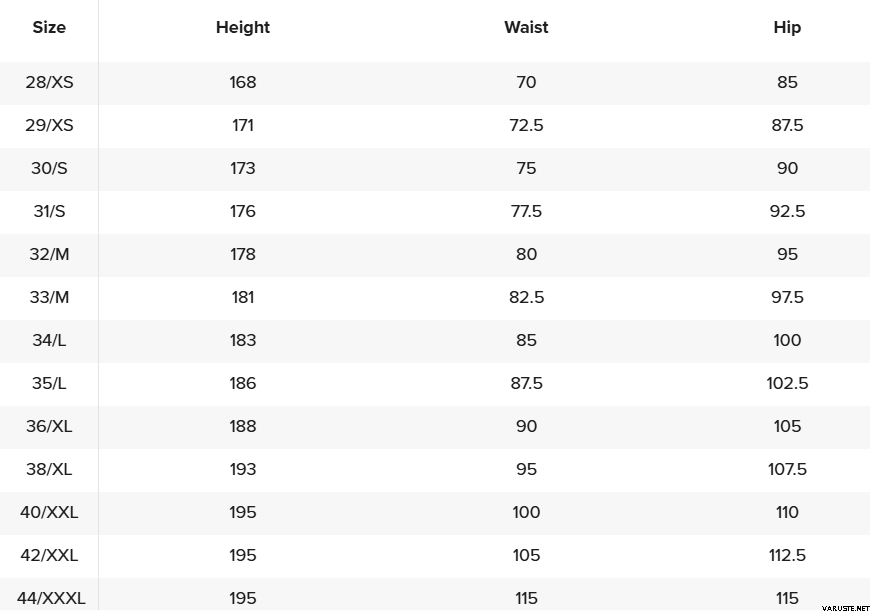Click the 44/XXXL size cell

click(51, 598)
